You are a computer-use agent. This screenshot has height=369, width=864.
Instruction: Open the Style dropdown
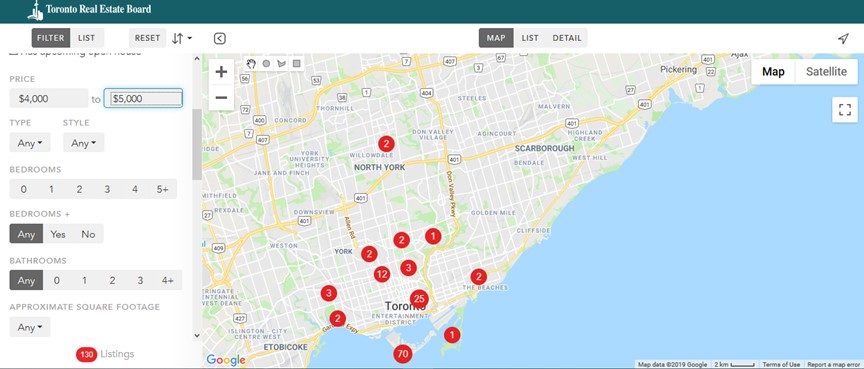point(83,143)
